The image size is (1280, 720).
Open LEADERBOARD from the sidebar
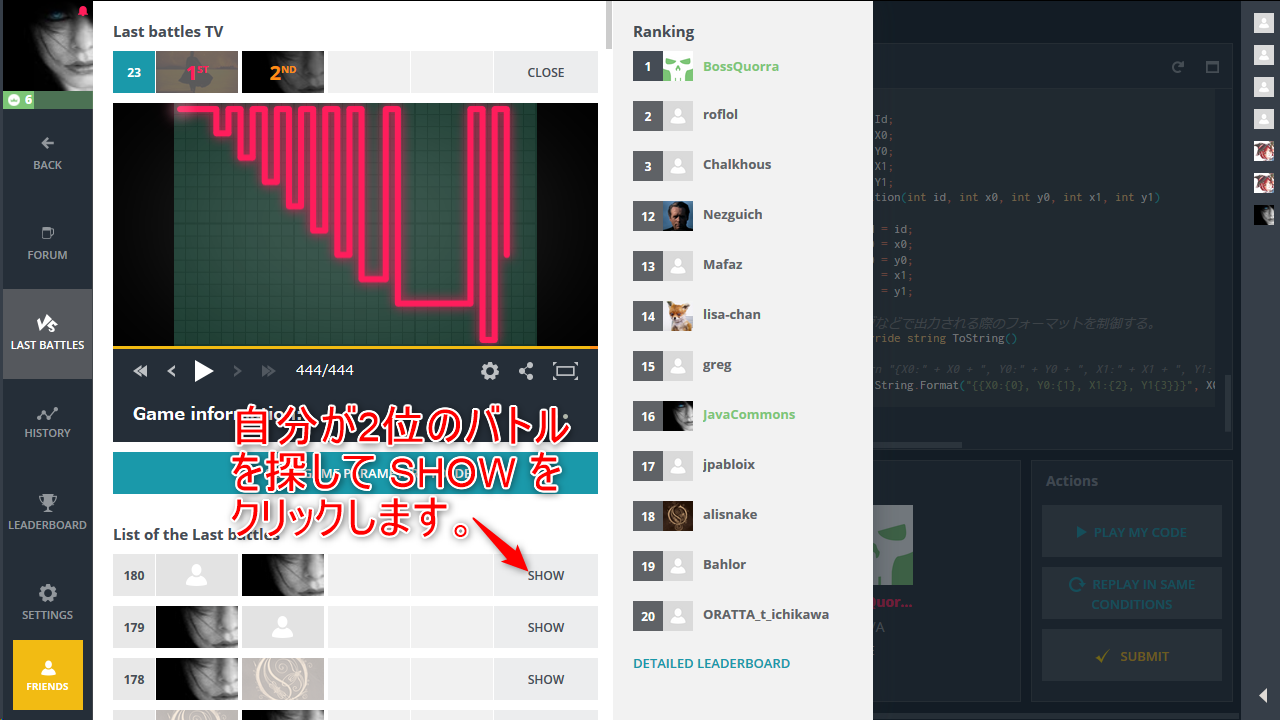coord(47,513)
